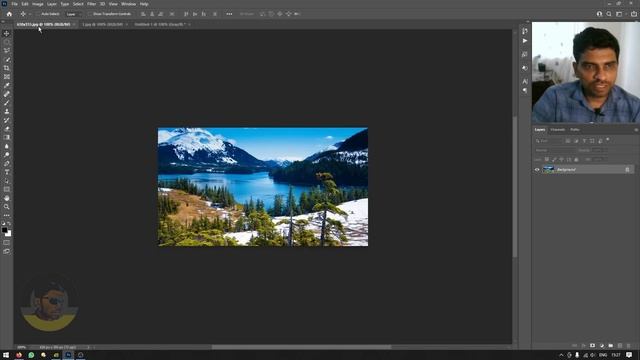Open the layer filter Kind dropdown
The image size is (640, 360).
point(549,141)
